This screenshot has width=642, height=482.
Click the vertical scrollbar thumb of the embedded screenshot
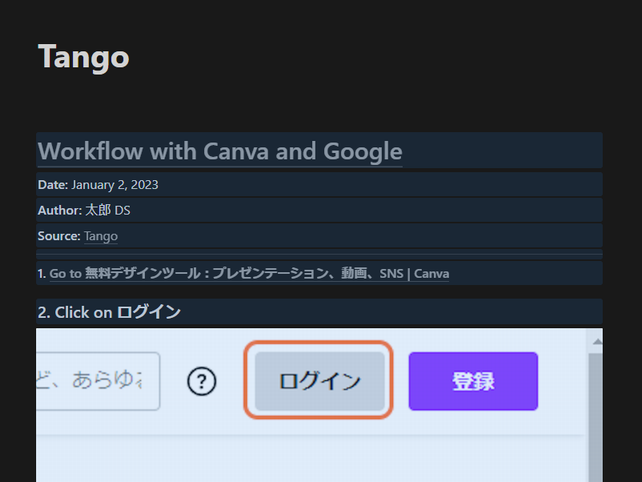click(x=595, y=418)
